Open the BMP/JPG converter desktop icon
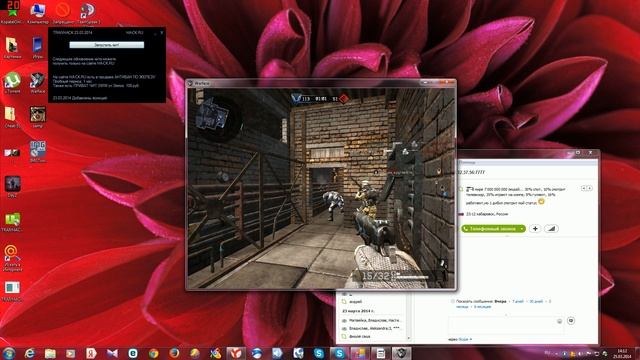Image resolution: width=640 pixels, height=360 pixels. (38, 152)
